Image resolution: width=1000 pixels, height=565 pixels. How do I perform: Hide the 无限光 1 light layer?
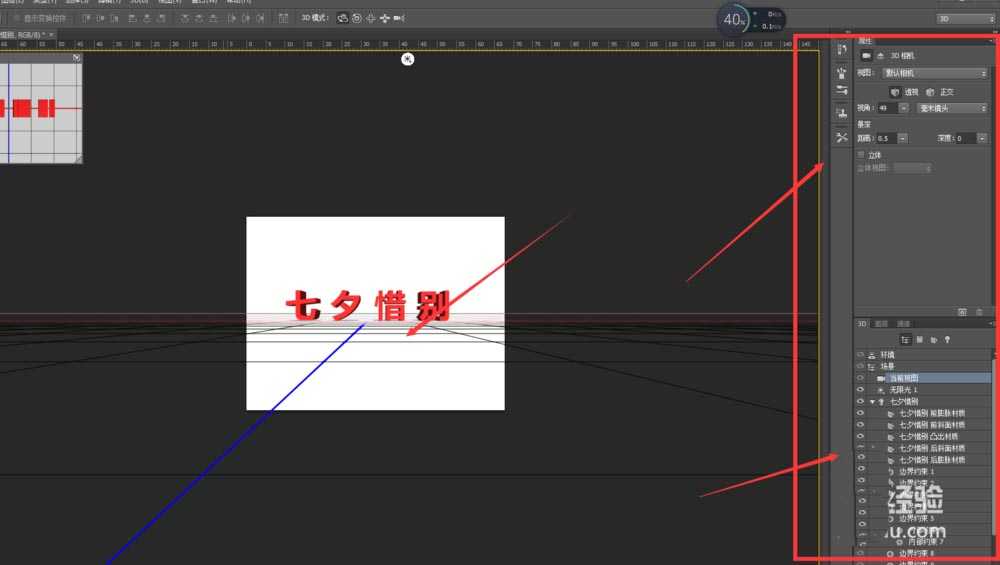tap(860, 390)
